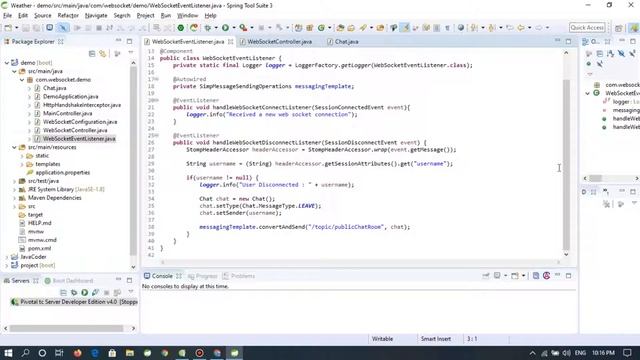Collapse the src/main/java folder
This screenshot has height=360, width=640.
click(14, 71)
